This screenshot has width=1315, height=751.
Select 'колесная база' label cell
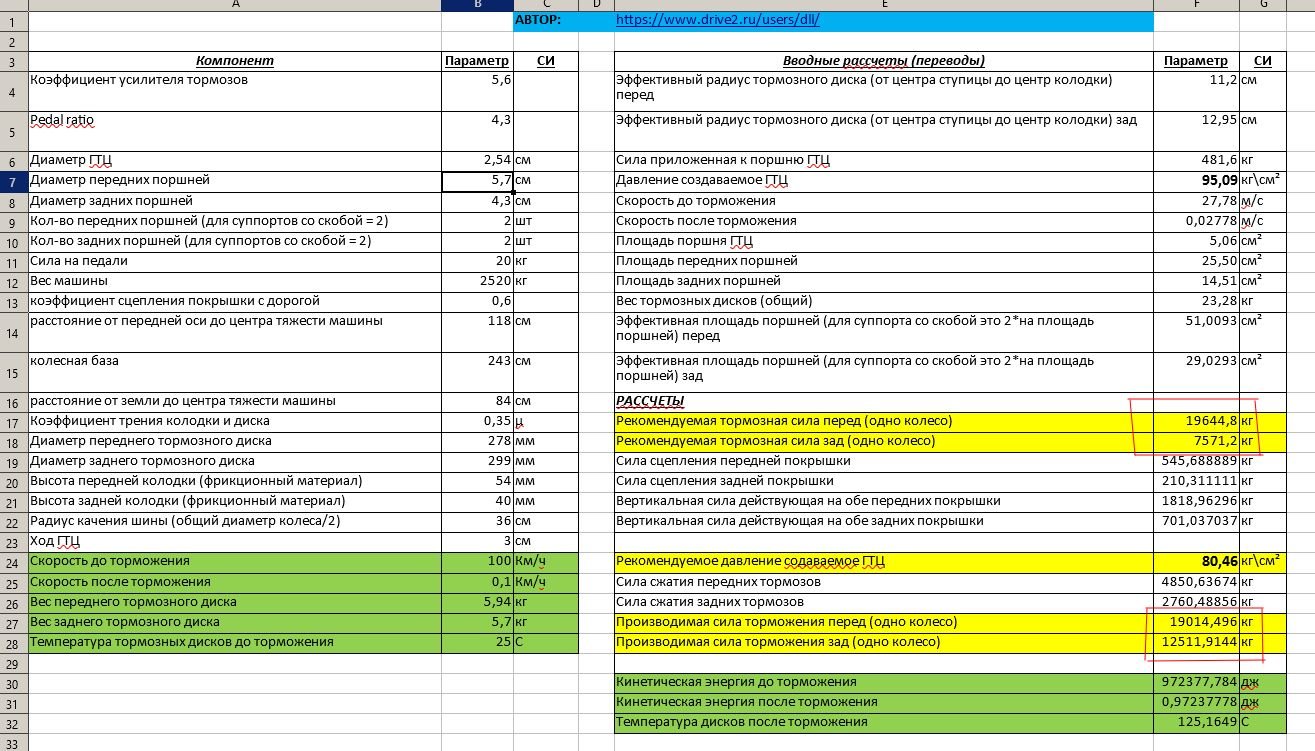(235, 371)
